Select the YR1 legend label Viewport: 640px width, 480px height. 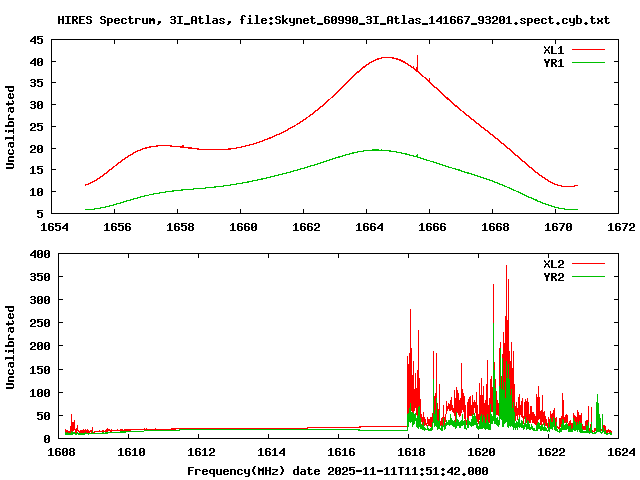coord(554,62)
